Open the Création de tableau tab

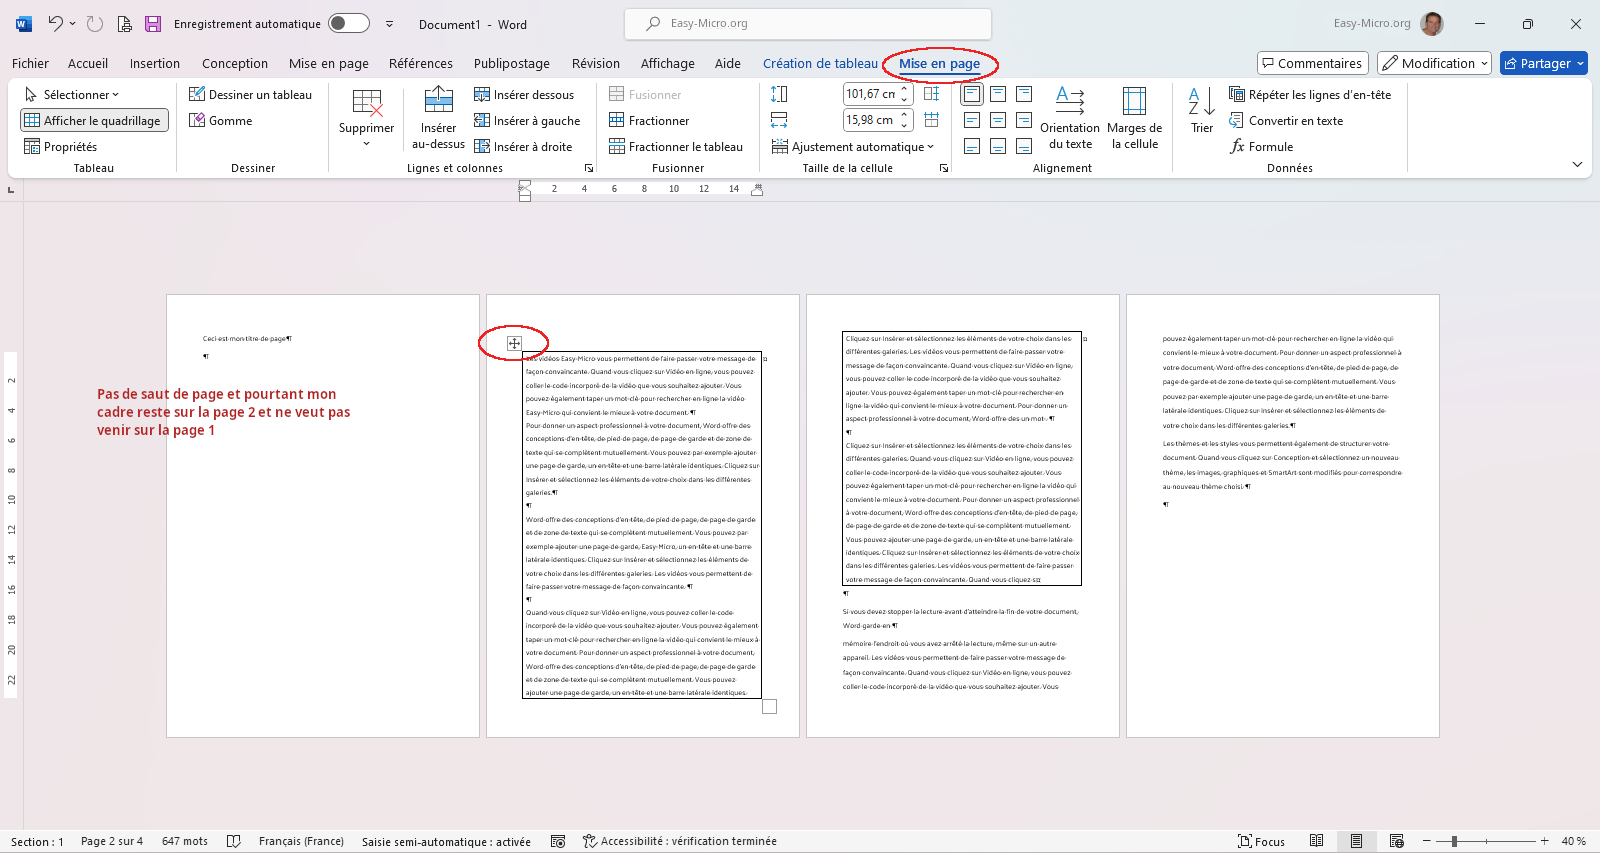(820, 63)
